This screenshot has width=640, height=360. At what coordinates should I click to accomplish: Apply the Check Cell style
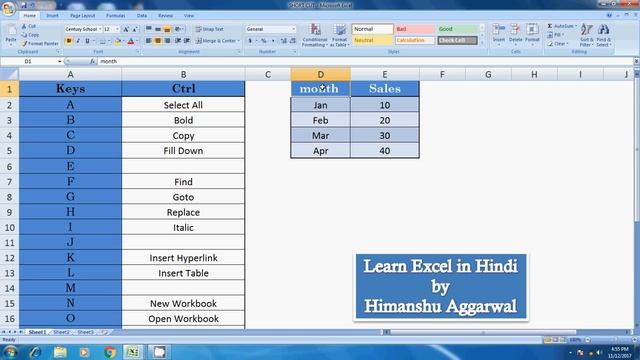457,40
